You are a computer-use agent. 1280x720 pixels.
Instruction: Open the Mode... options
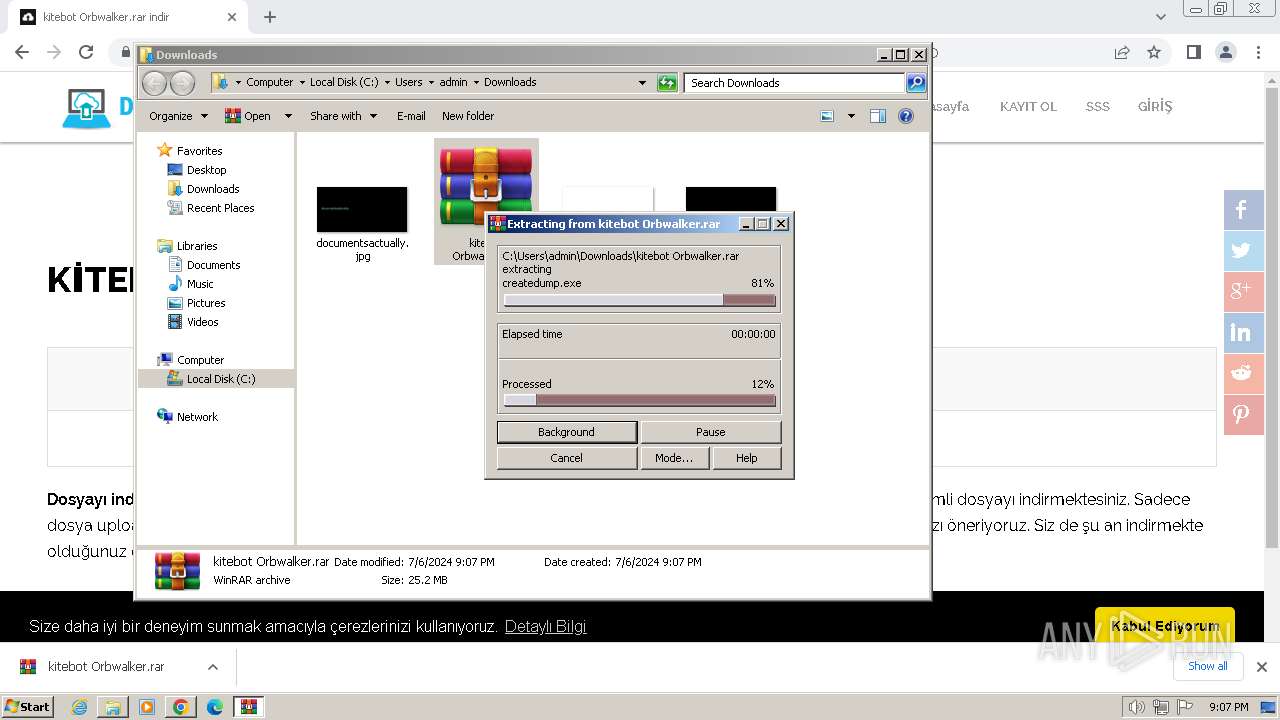pyautogui.click(x=674, y=458)
